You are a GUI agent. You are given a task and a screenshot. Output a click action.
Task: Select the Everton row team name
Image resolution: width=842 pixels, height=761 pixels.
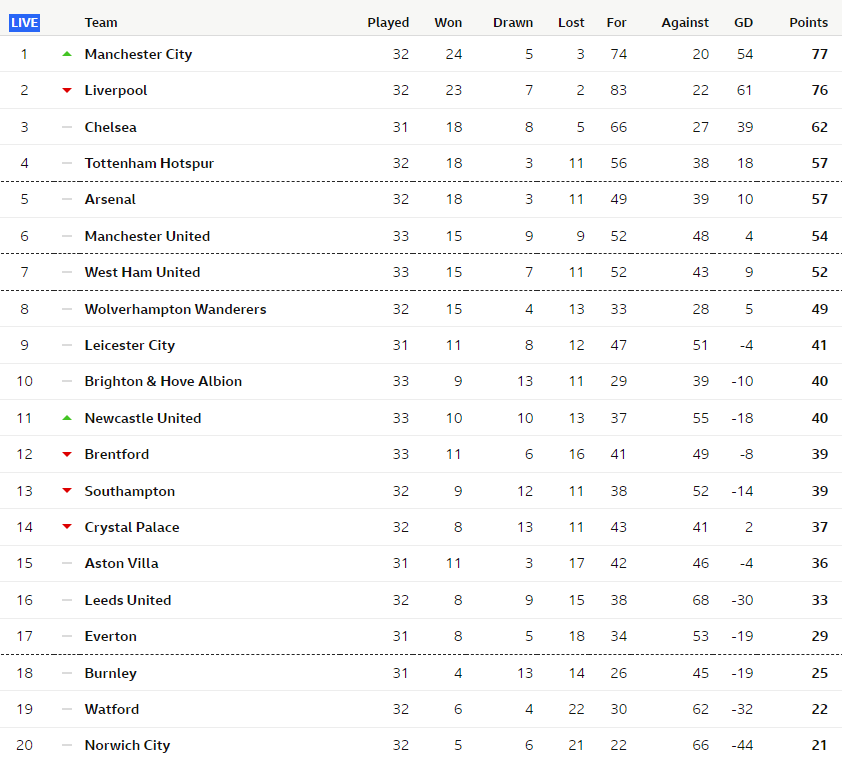(111, 636)
